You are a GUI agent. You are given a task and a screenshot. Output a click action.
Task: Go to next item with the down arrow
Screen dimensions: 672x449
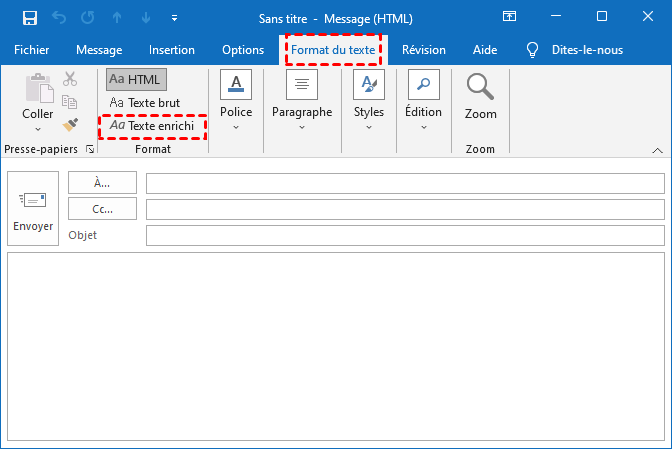pyautogui.click(x=146, y=18)
